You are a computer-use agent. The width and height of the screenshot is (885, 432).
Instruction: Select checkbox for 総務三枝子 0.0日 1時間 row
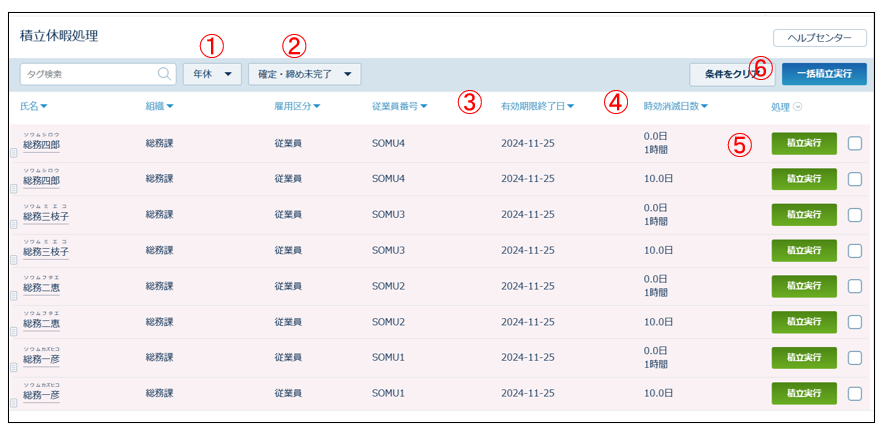pos(855,215)
